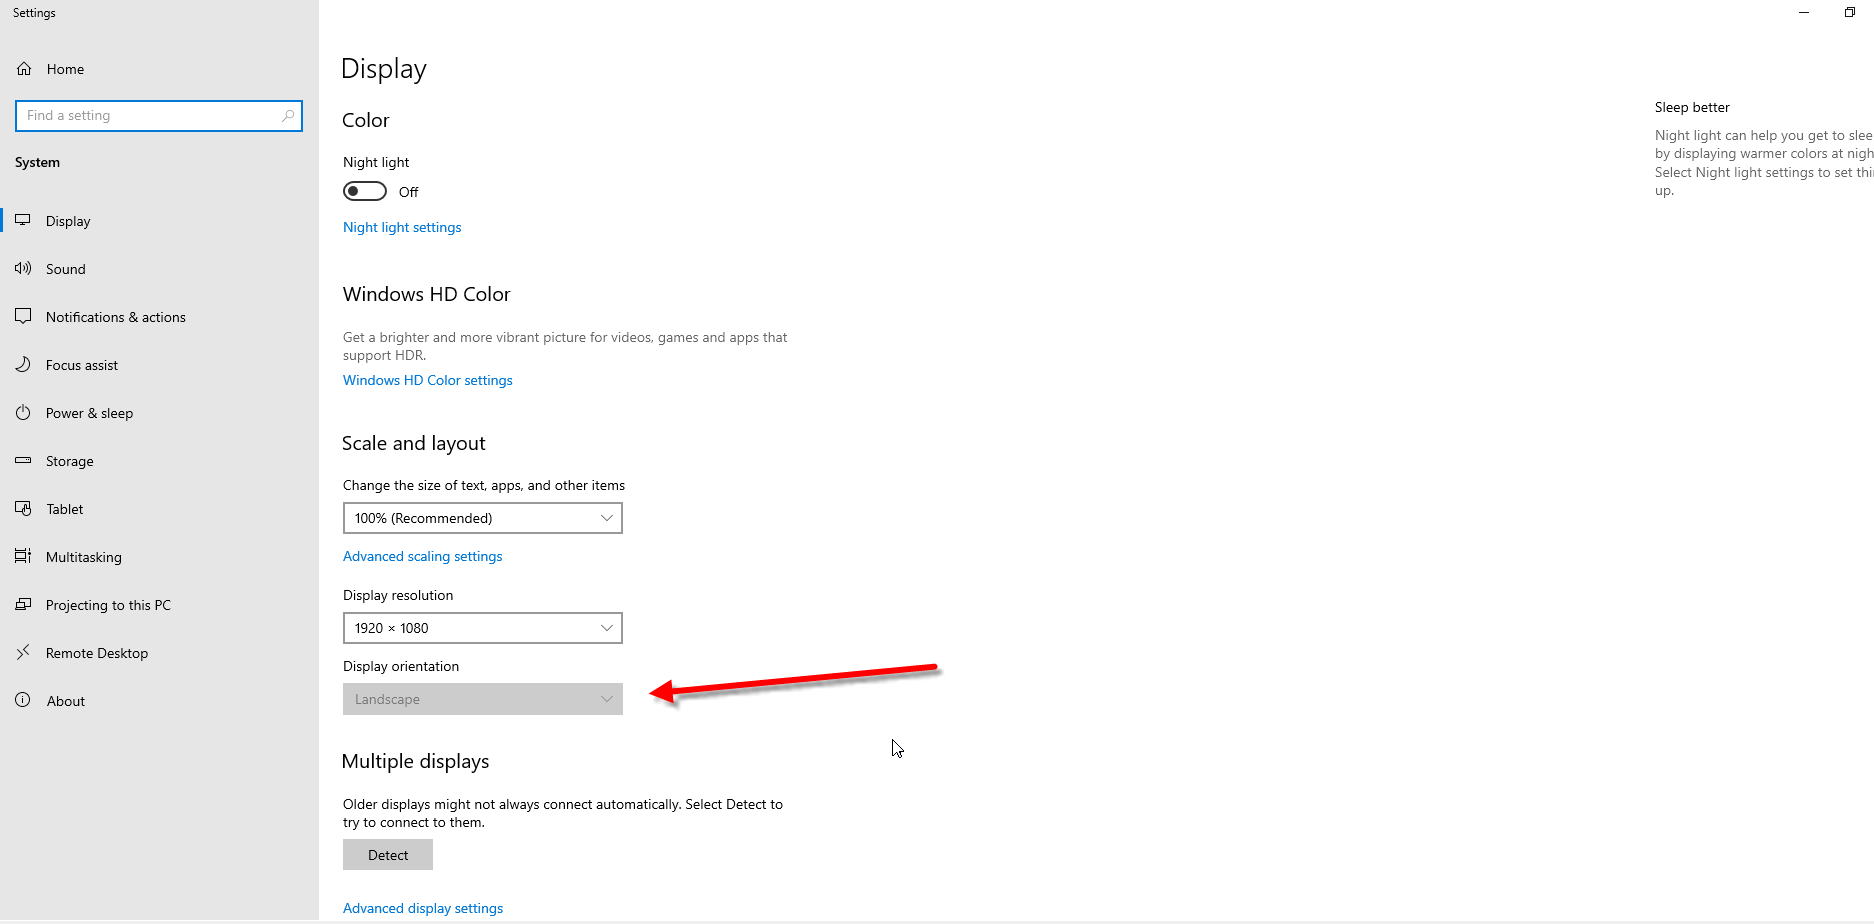Image resolution: width=1874 pixels, height=924 pixels.
Task: Open the 100% (Recommended) scaling dropdown
Action: point(483,518)
